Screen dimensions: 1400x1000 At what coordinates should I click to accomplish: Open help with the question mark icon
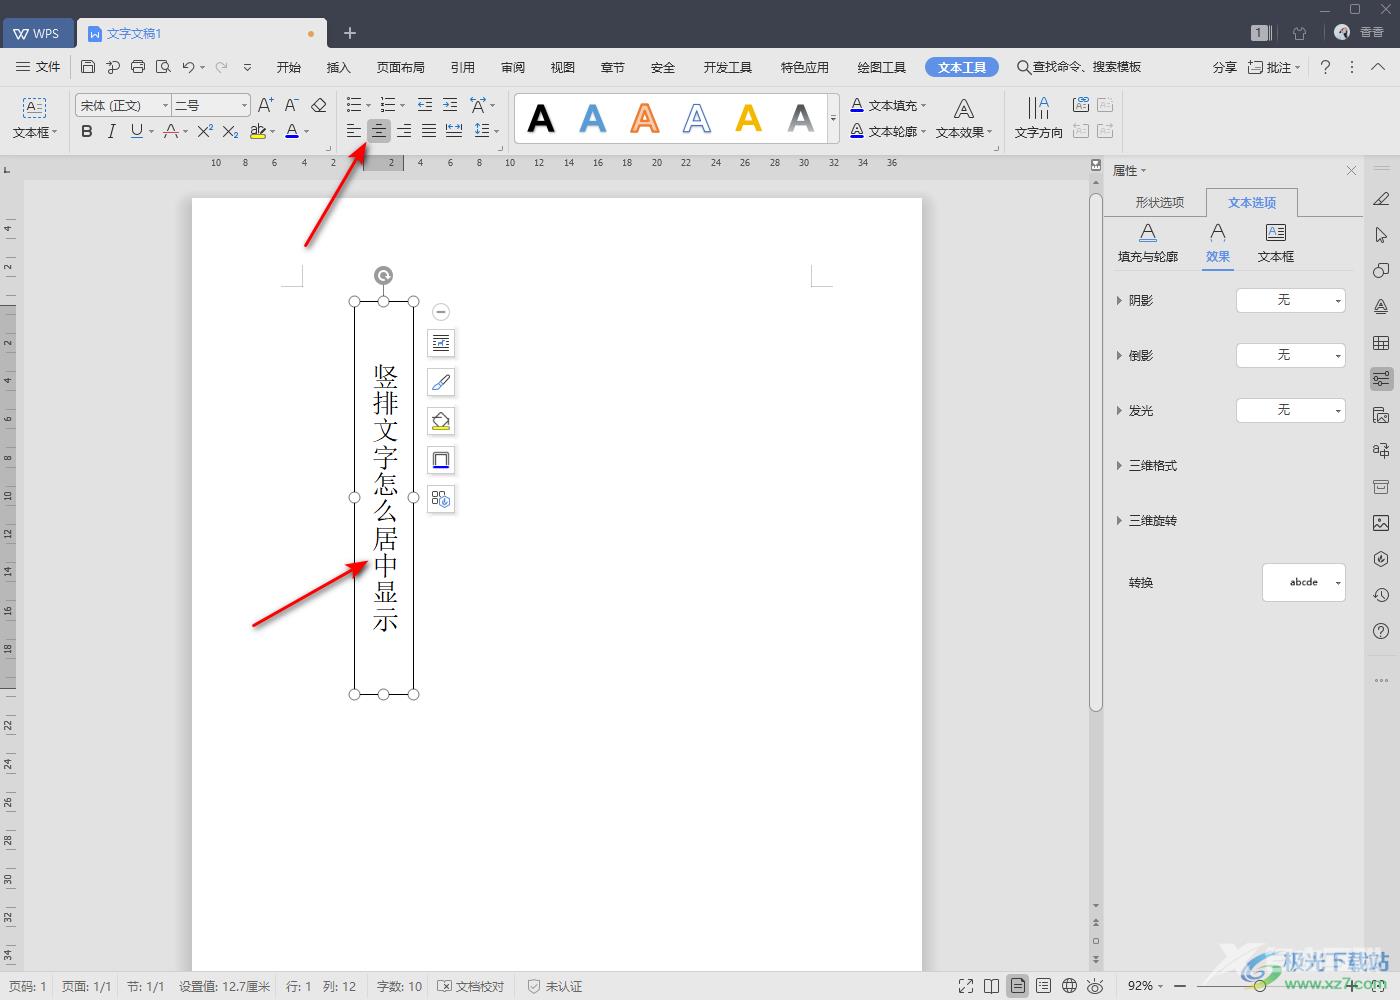click(1325, 67)
